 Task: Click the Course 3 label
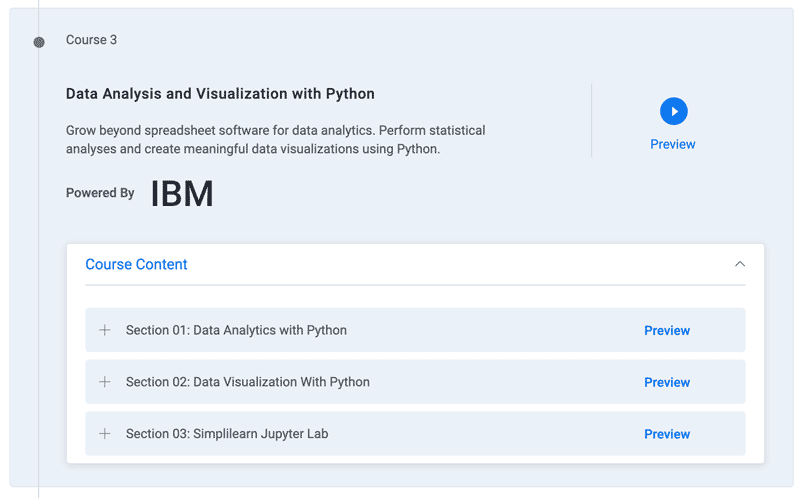pyautogui.click(x=91, y=40)
